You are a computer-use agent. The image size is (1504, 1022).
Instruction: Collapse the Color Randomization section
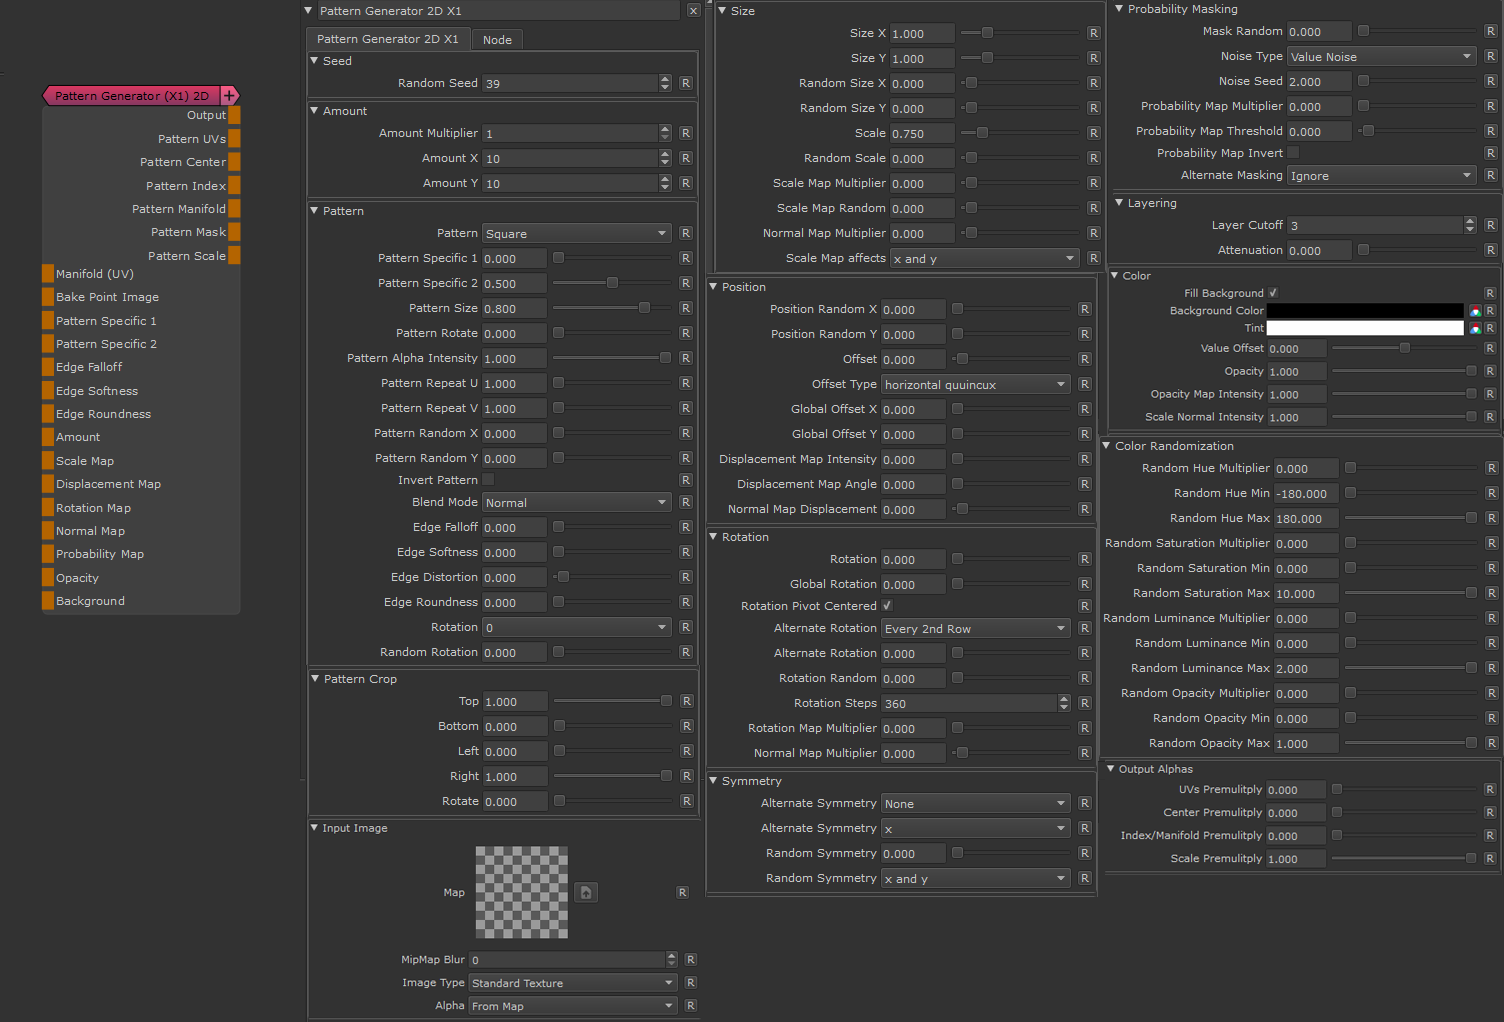click(x=1107, y=446)
